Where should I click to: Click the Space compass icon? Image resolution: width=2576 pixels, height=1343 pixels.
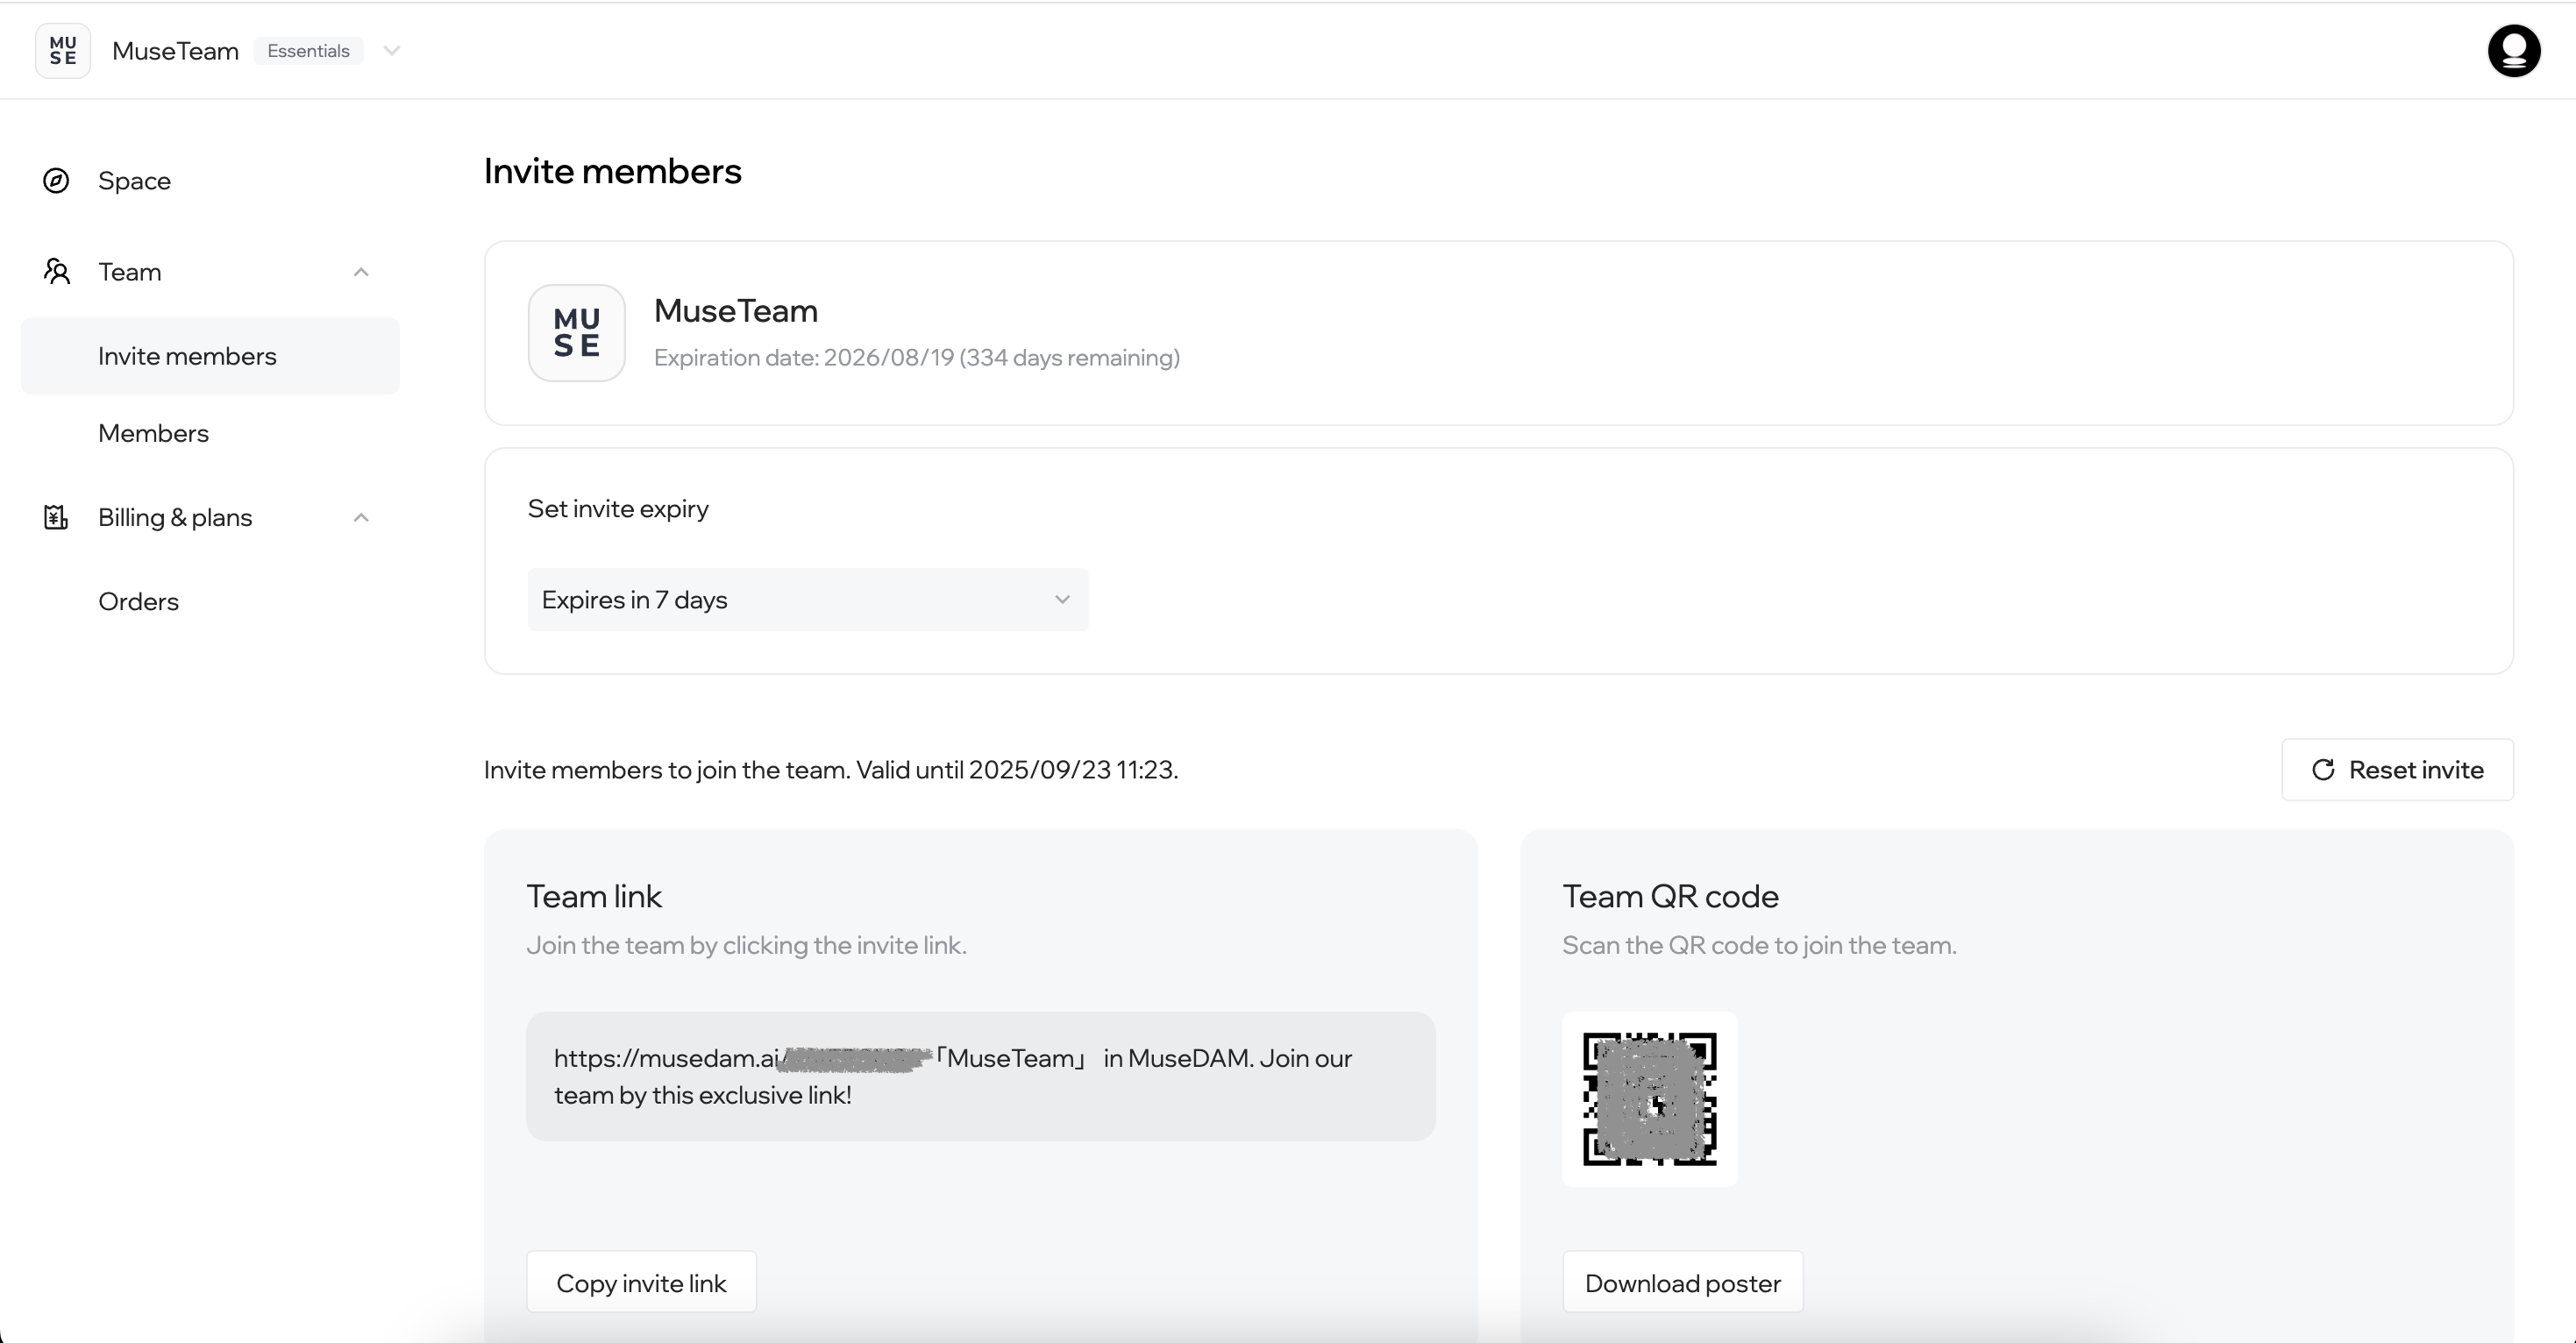(56, 181)
